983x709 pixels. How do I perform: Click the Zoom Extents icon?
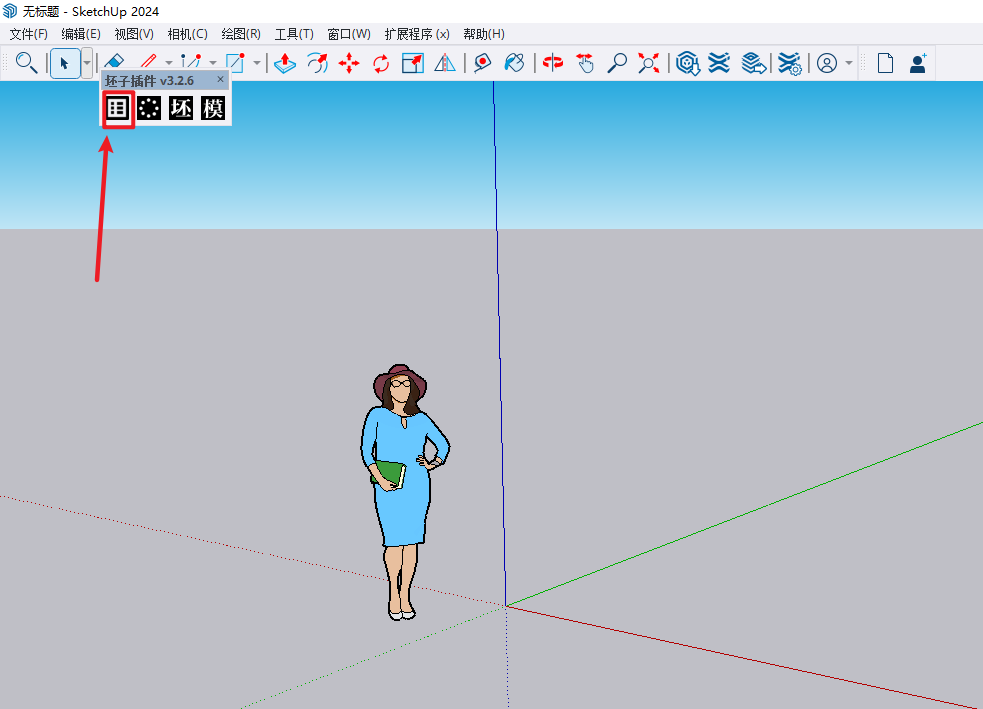click(x=650, y=63)
